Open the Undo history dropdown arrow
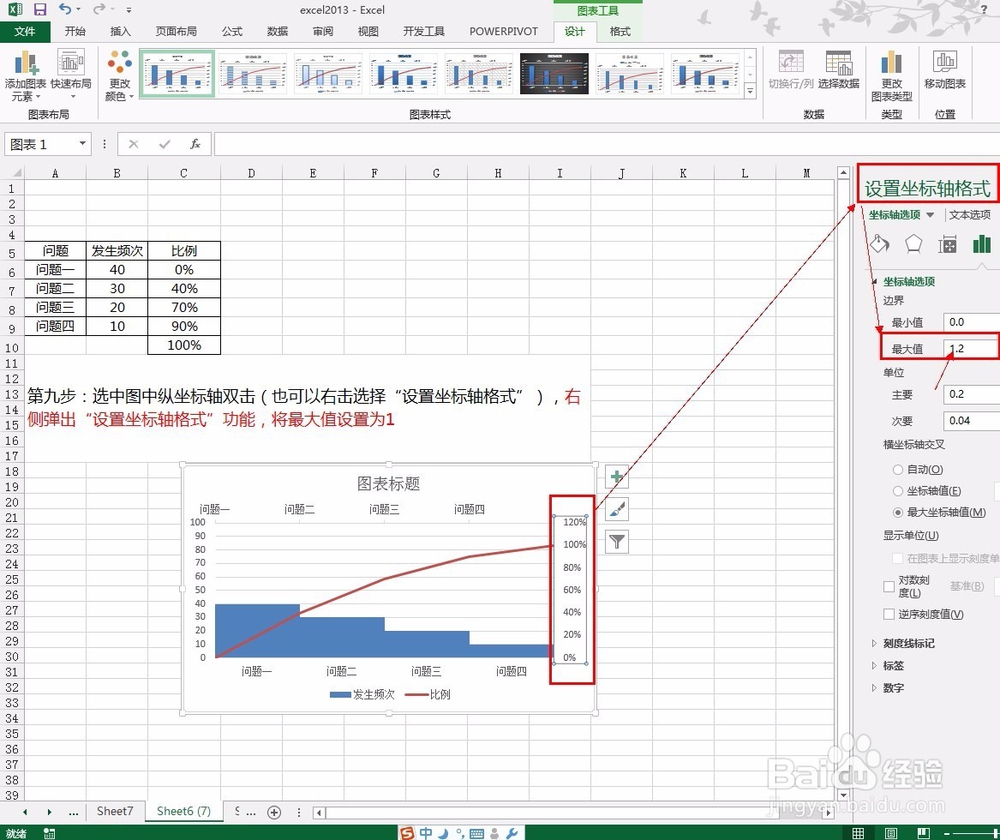Viewport: 1000px width, 840px height. pyautogui.click(x=78, y=9)
